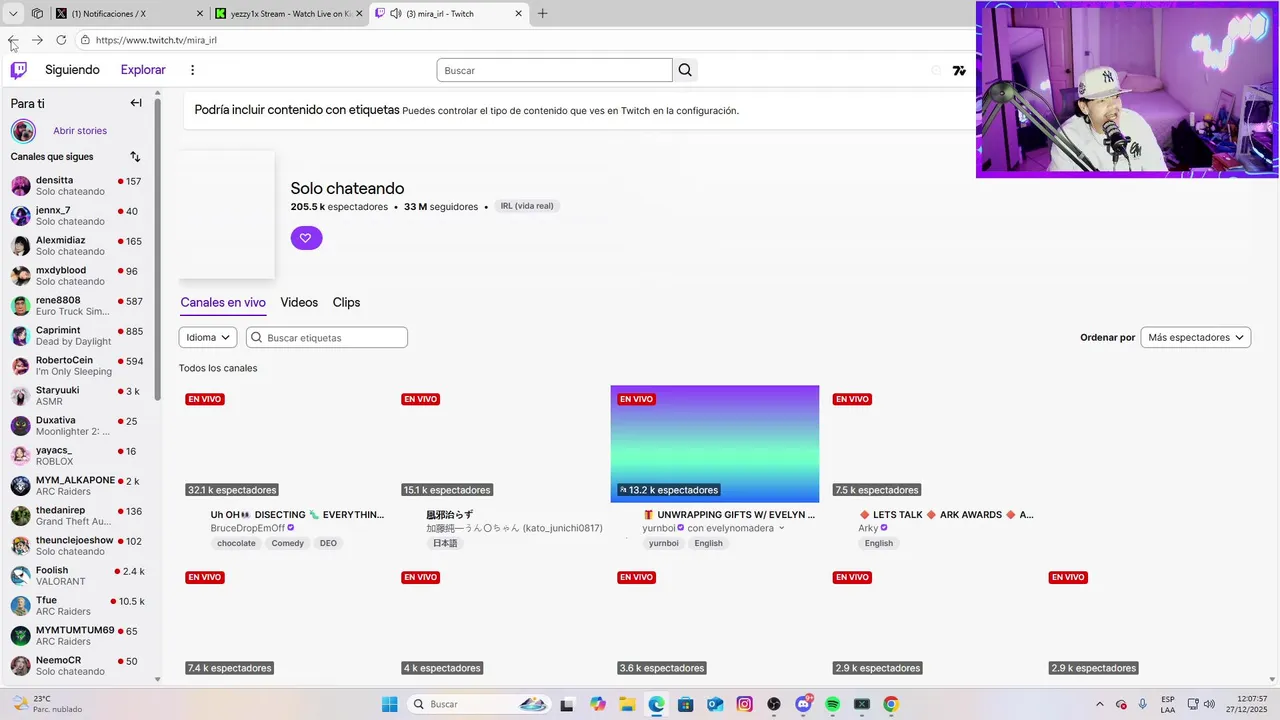1280x720 pixels.
Task: Click the Buscar etiquetas tag search field
Action: pos(327,338)
